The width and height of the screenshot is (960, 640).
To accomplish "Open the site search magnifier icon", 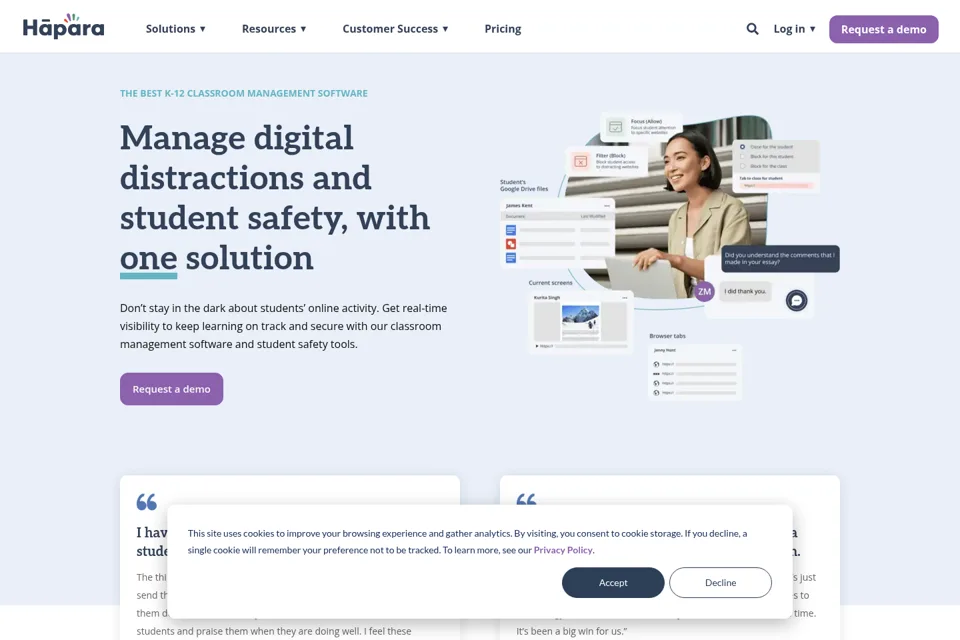I will pyautogui.click(x=752, y=29).
